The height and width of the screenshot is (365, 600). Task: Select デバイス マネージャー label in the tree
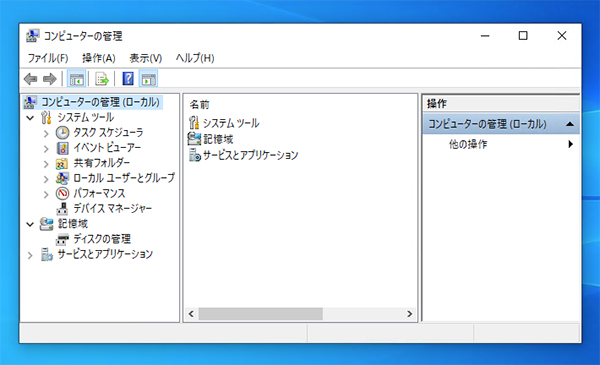point(112,209)
